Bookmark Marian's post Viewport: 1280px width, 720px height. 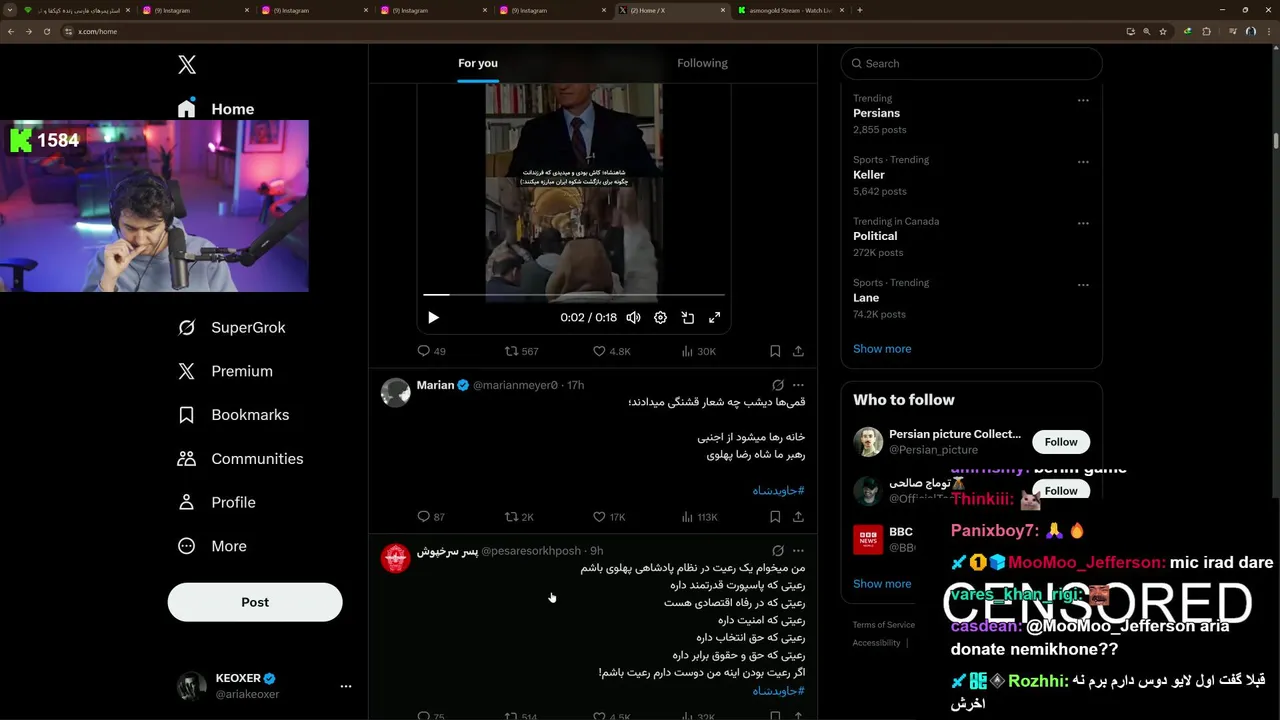tap(775, 517)
